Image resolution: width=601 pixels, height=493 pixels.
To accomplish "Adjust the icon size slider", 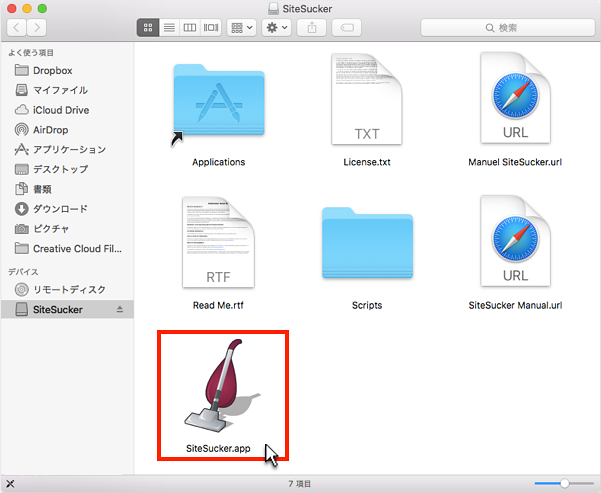I will [x=565, y=483].
